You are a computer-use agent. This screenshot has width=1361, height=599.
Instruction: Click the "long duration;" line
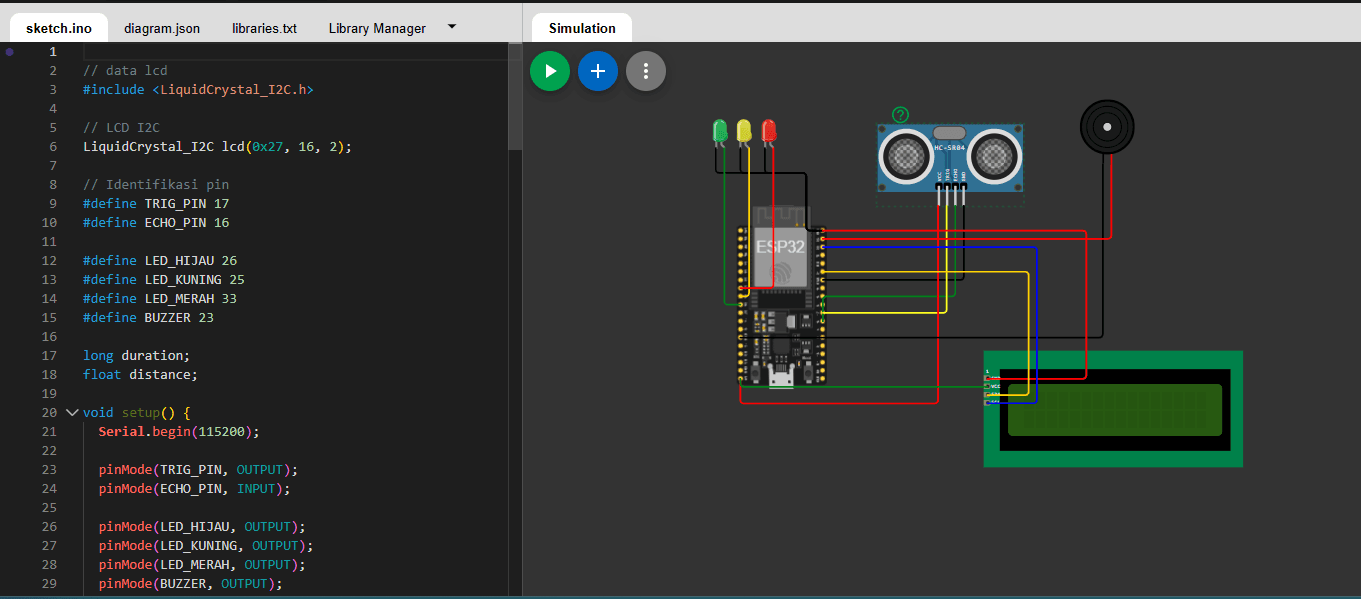pos(136,355)
